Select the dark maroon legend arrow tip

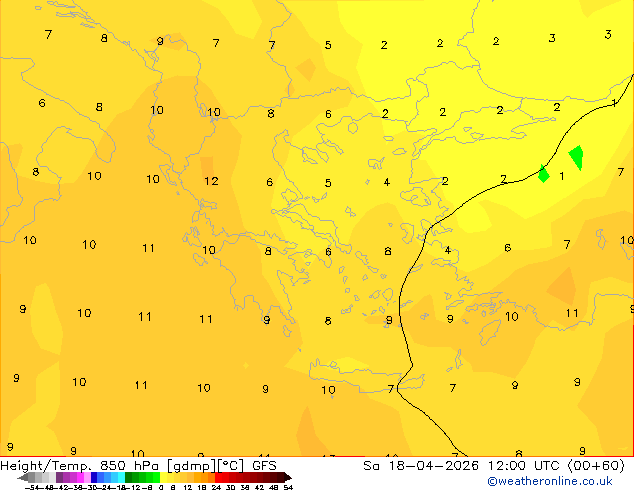click(x=288, y=477)
